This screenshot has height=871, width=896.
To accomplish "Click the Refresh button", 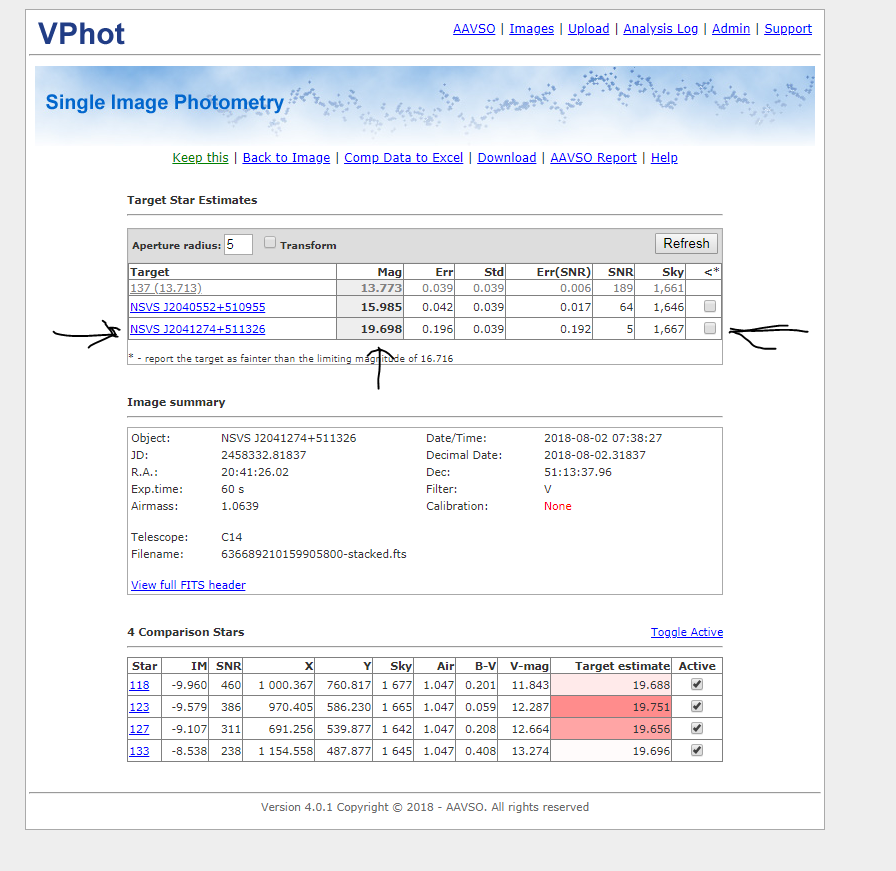I will pyautogui.click(x=686, y=244).
